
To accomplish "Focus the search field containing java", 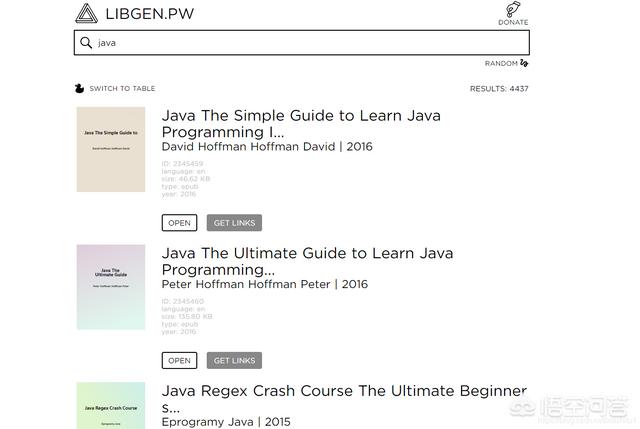I will point(302,42).
